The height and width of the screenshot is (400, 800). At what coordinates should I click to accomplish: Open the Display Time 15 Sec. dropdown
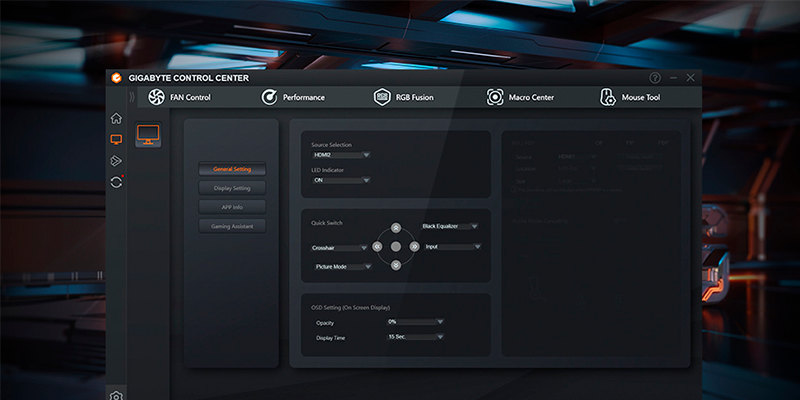coord(415,337)
